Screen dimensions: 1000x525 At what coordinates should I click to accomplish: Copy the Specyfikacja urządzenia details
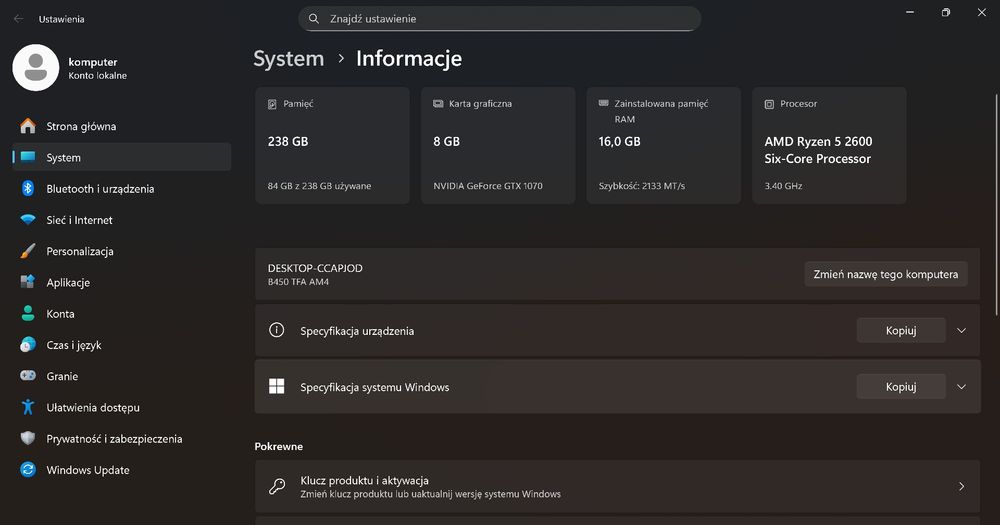[901, 330]
